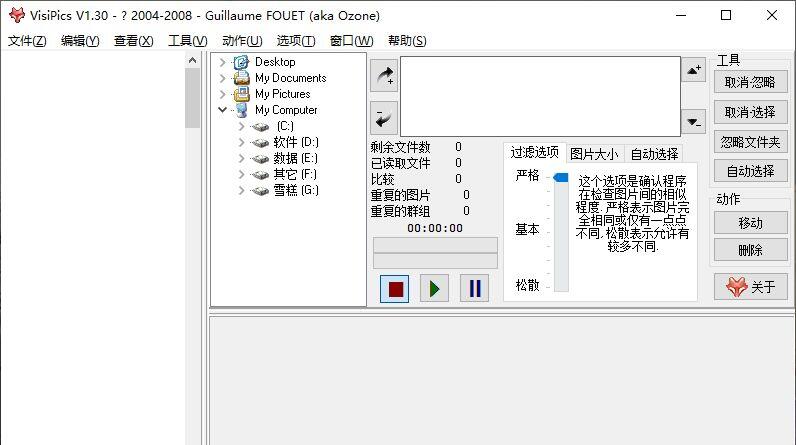Click the empty folder list box
Image resolution: width=796 pixels, height=445 pixels.
[540, 96]
